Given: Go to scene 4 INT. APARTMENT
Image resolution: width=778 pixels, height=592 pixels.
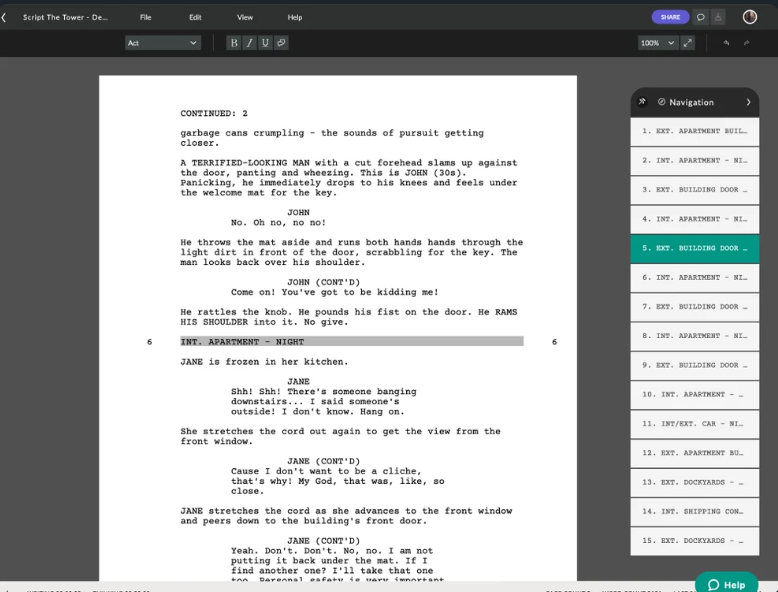Looking at the screenshot, I should pos(695,219).
